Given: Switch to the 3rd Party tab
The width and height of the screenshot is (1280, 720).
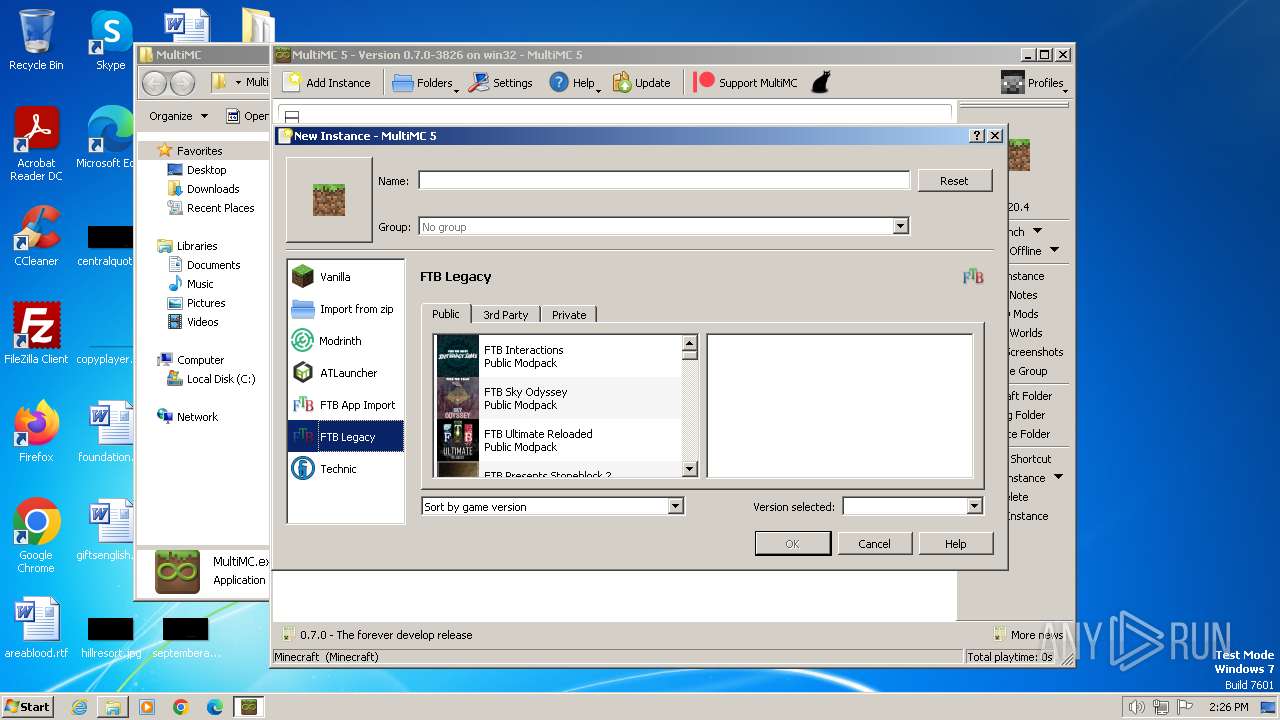Looking at the screenshot, I should coord(505,315).
